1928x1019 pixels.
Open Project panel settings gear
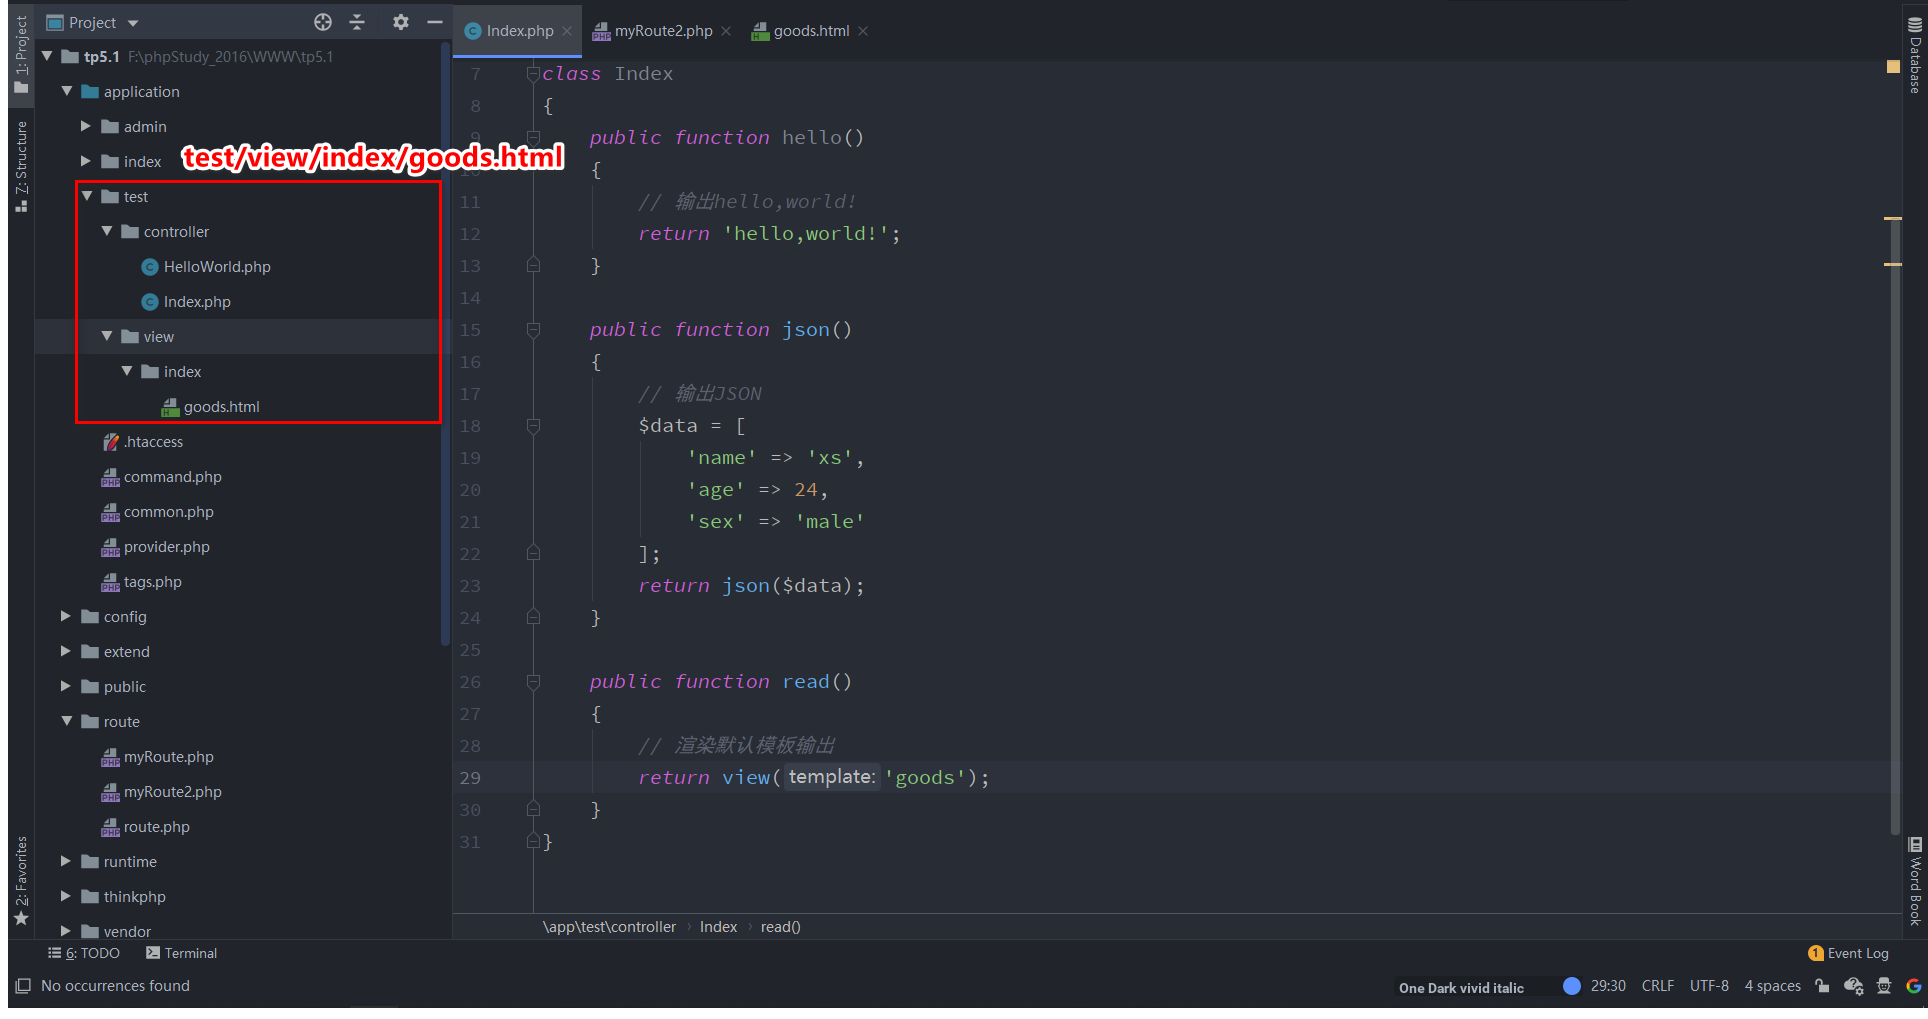tap(400, 22)
